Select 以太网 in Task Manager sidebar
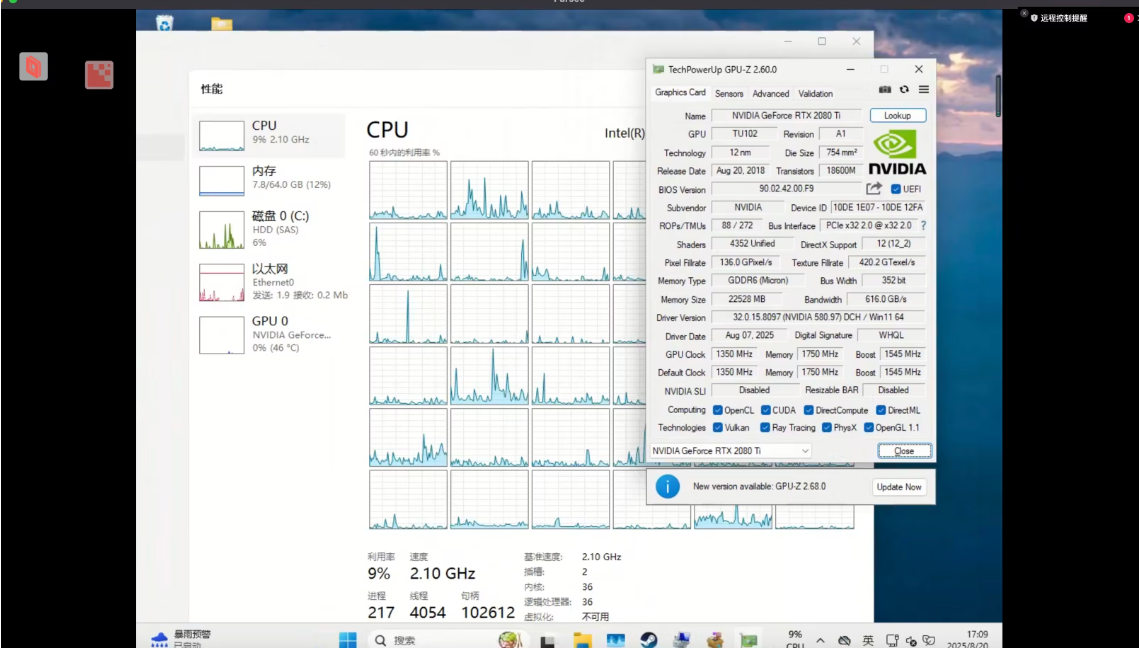Screen dimensions: 1139x649 (269, 282)
